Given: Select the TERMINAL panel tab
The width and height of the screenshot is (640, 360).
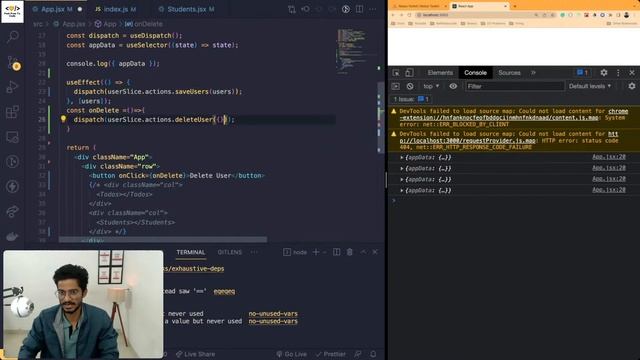Looking at the screenshot, I should tap(191, 252).
